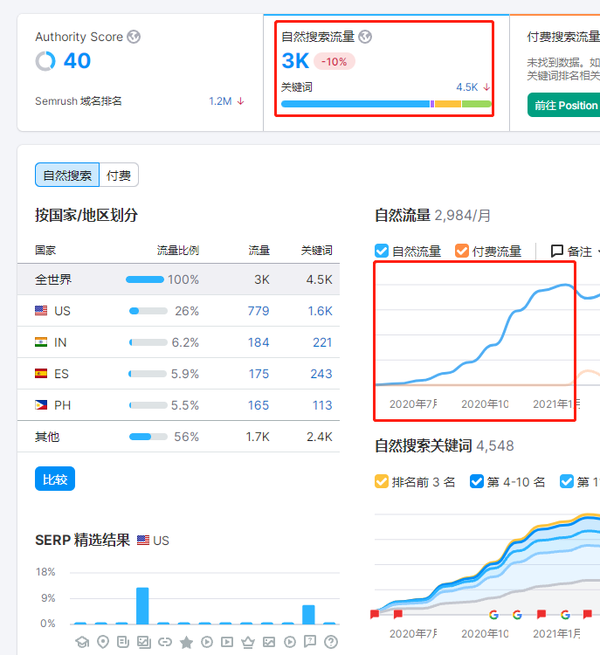Image resolution: width=600 pixels, height=655 pixels.
Task: Switch to the 自然搜索 tab
Action: (x=67, y=175)
